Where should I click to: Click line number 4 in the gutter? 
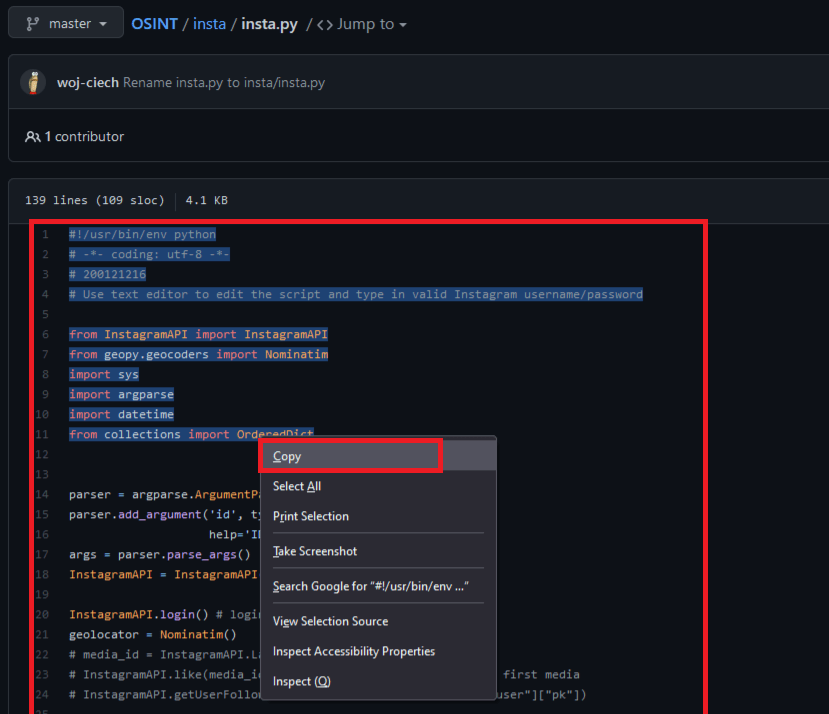[45, 295]
